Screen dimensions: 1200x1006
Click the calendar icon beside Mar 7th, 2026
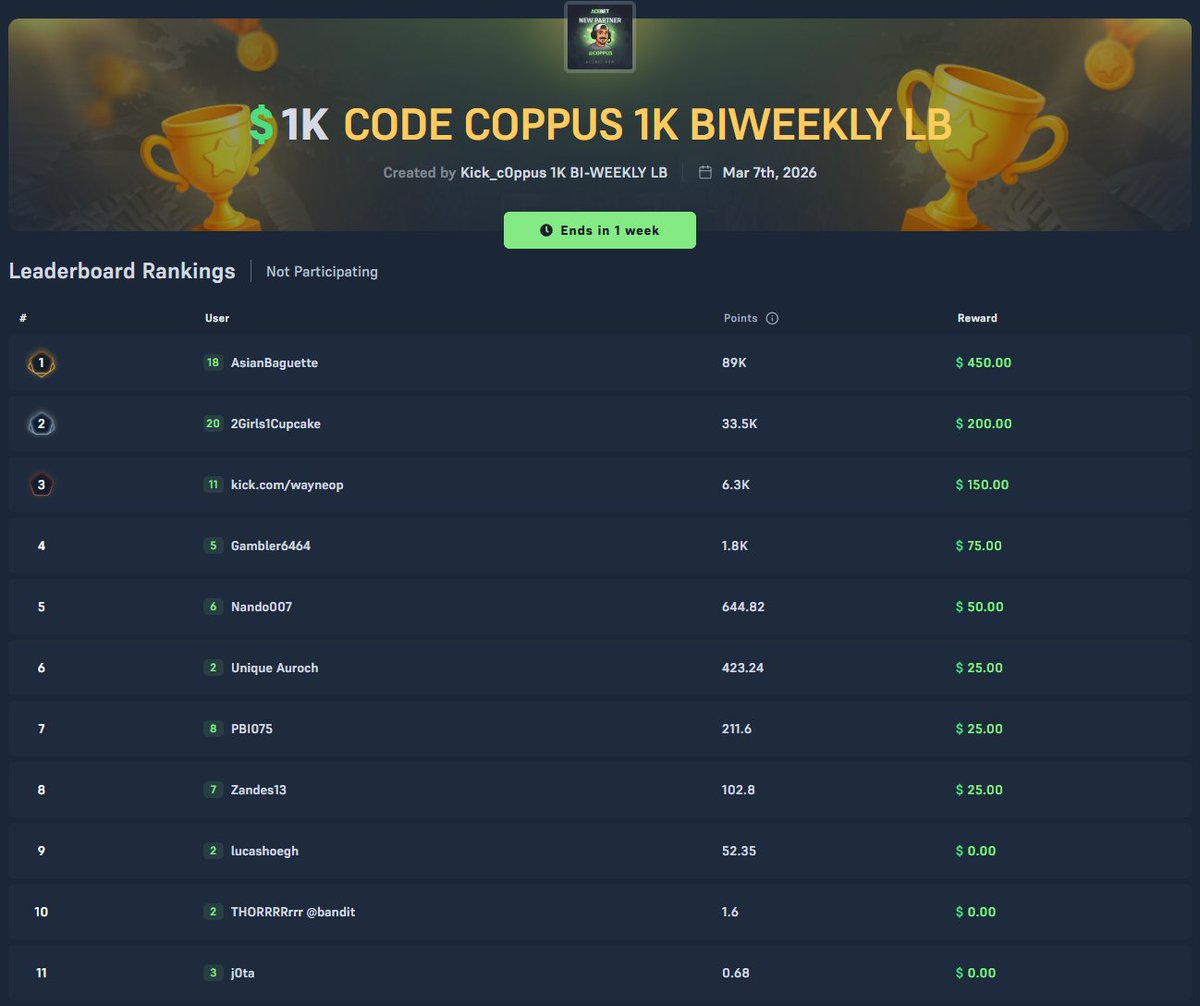(x=705, y=172)
